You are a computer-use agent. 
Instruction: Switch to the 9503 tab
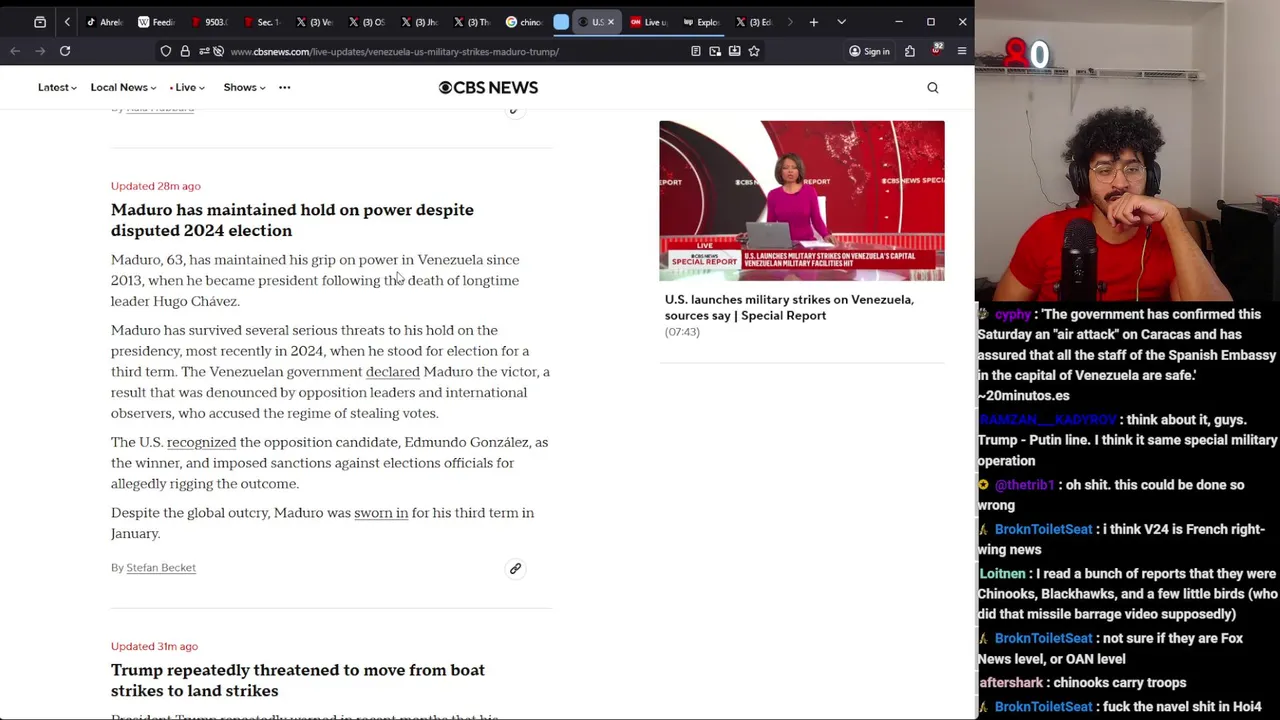pyautogui.click(x=209, y=22)
